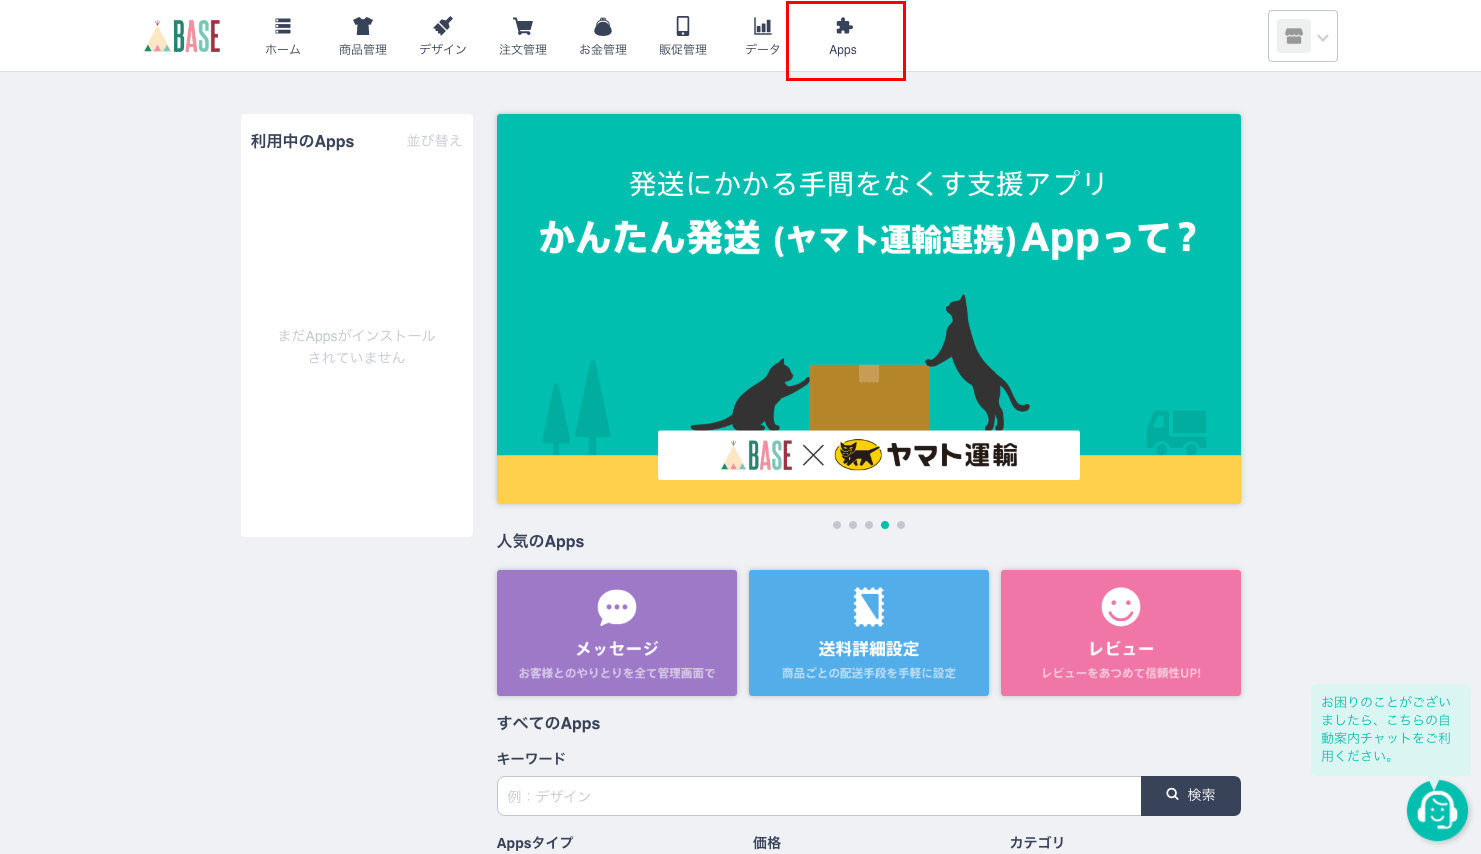Go to third carousel slide dot
Image resolution: width=1481 pixels, height=854 pixels.
(869, 525)
